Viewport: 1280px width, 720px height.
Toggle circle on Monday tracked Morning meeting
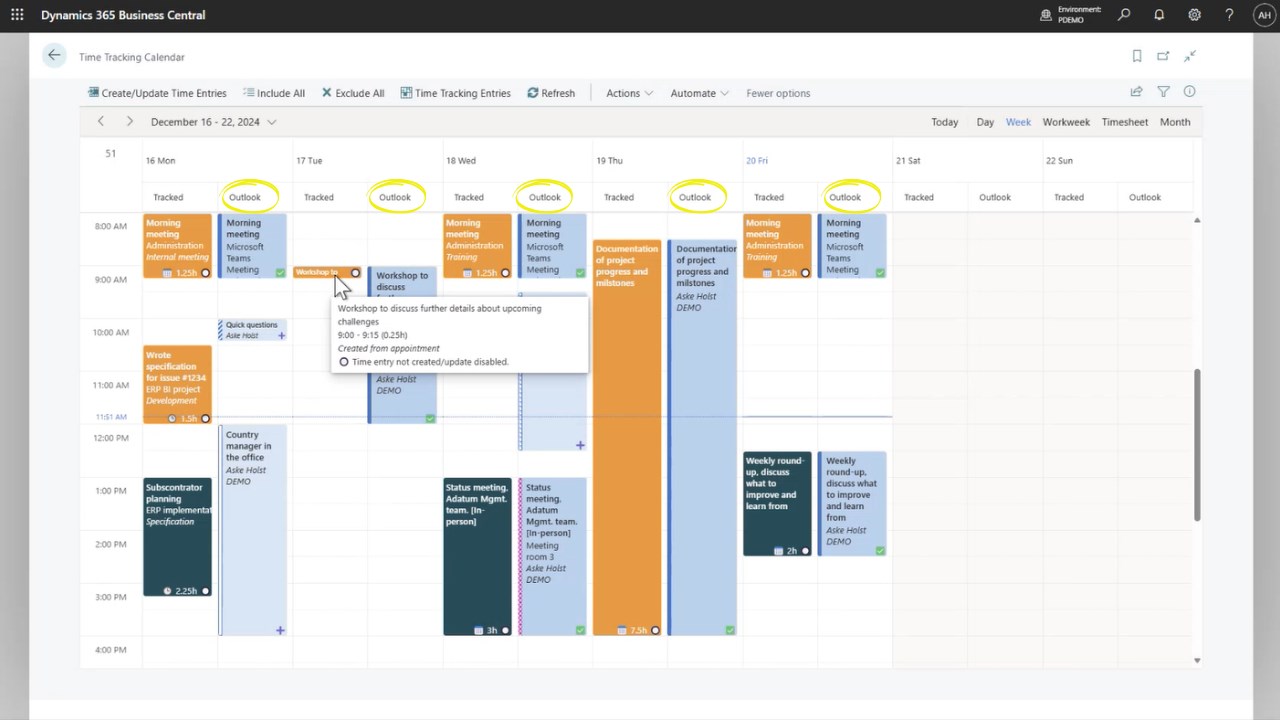(206, 273)
